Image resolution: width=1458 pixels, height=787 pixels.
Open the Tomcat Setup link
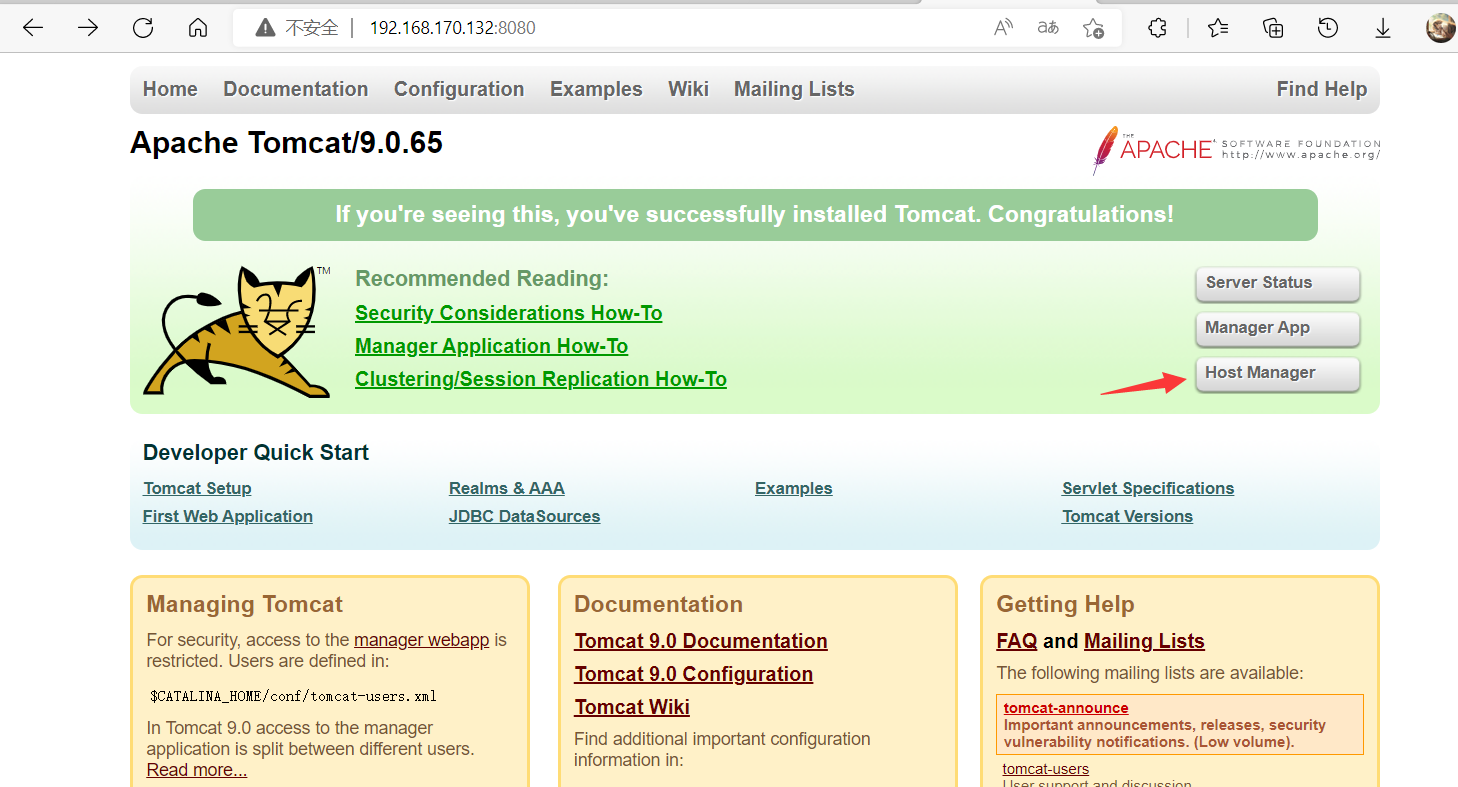[197, 488]
